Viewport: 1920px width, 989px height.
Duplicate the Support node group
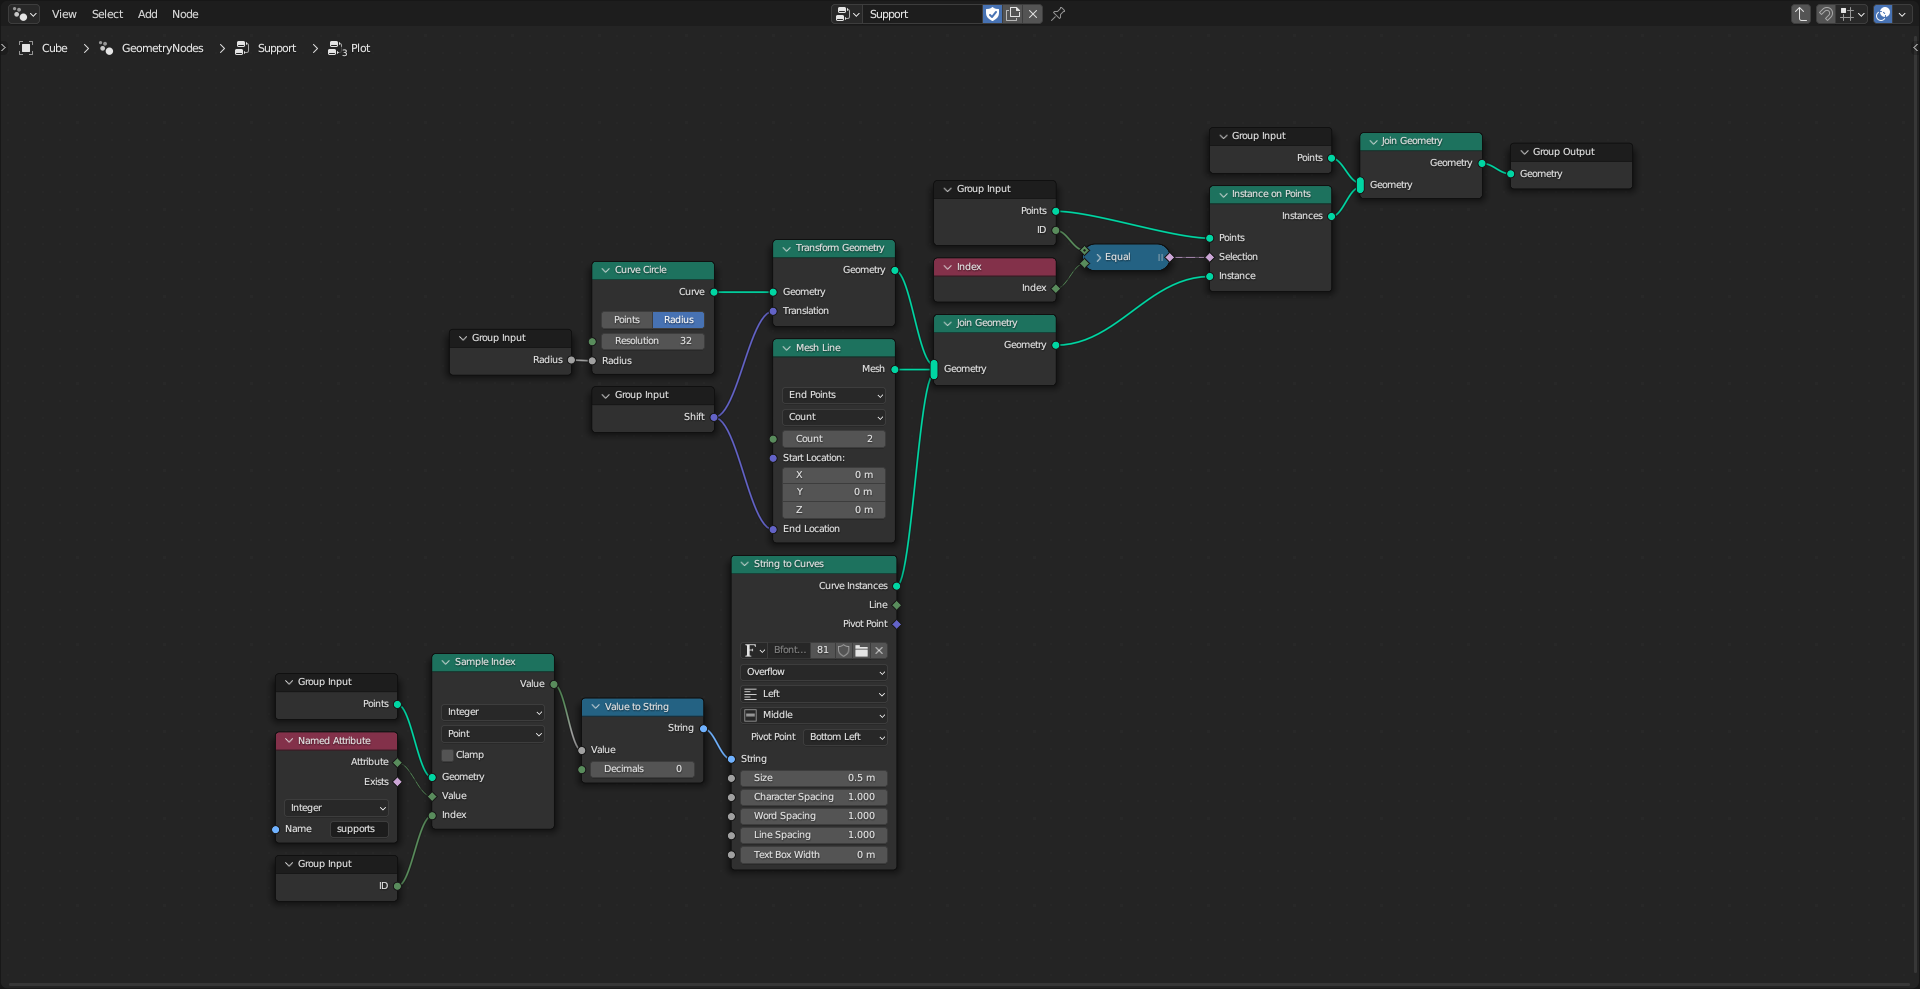pyautogui.click(x=1013, y=14)
